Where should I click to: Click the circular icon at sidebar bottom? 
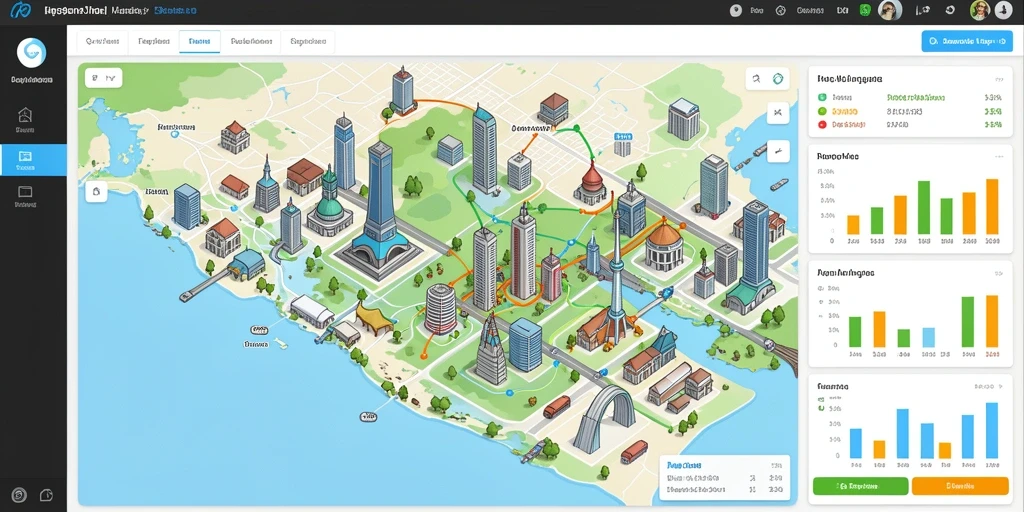point(20,494)
